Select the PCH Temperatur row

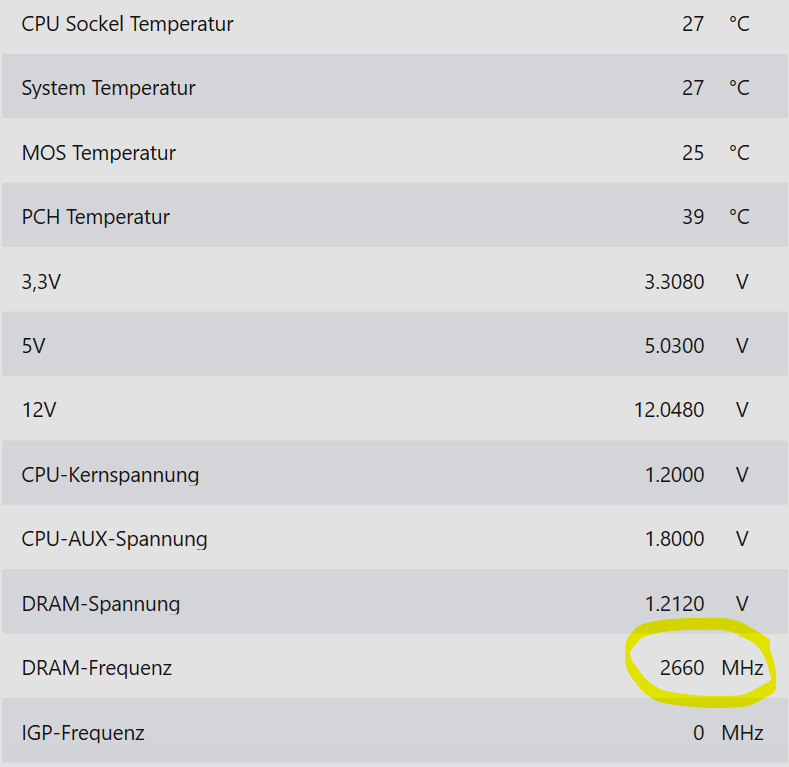[394, 215]
